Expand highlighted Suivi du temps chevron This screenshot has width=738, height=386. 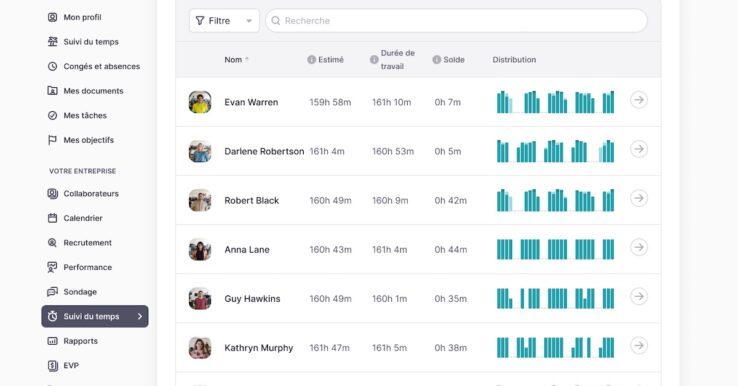click(140, 316)
